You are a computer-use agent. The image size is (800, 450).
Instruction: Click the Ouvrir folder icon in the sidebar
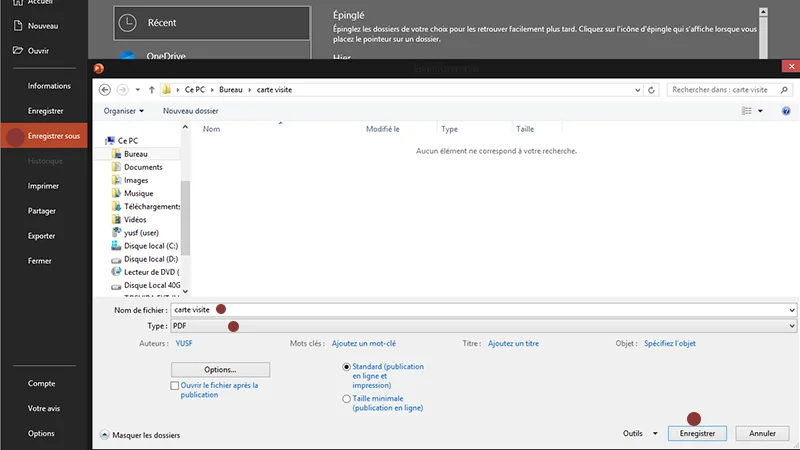pos(18,51)
